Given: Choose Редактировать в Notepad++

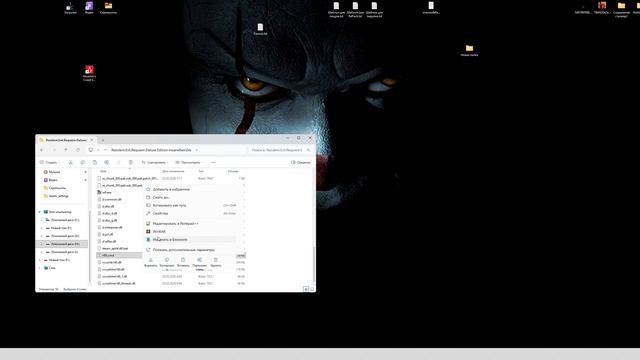Looking at the screenshot, I should coord(190,224).
